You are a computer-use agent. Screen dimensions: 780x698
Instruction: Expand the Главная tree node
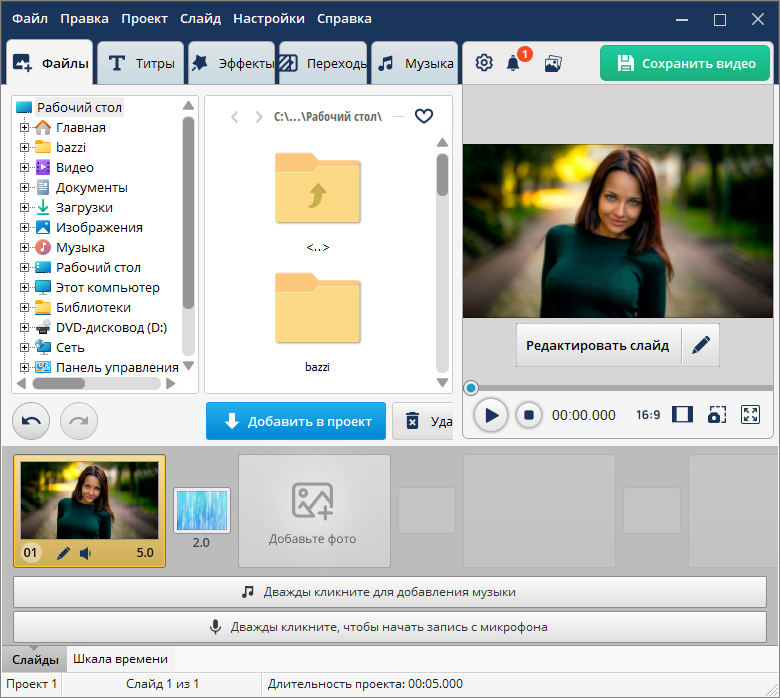[x=25, y=128]
